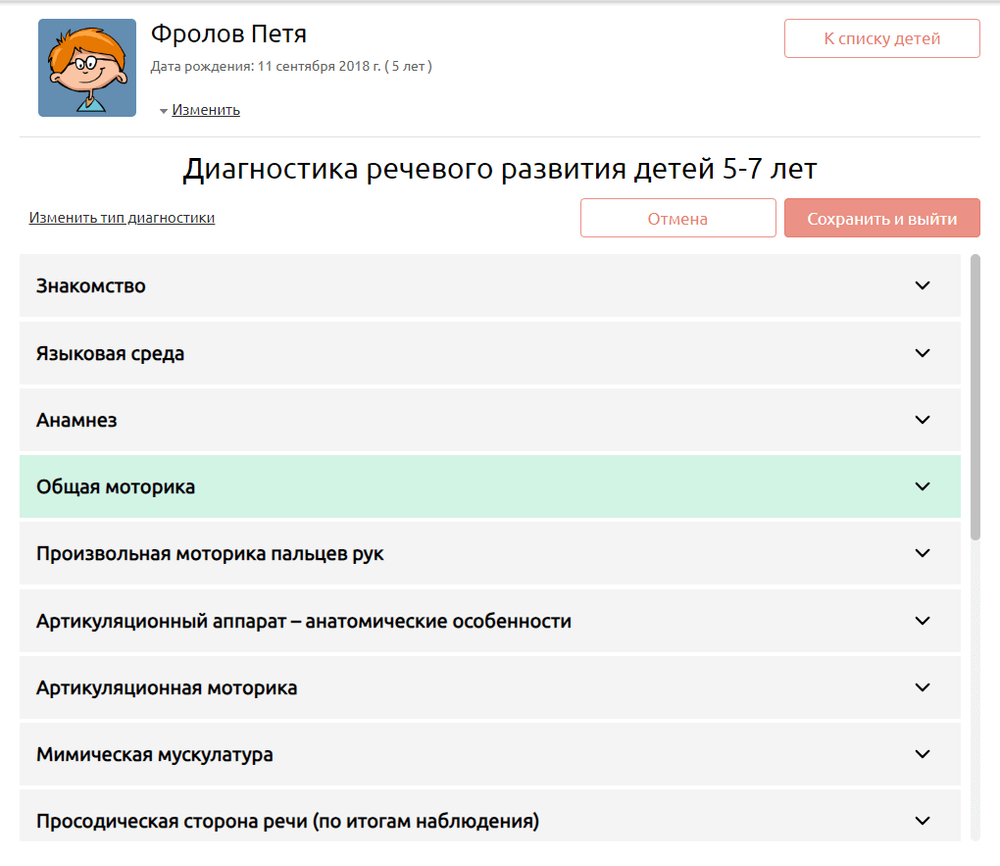Click Сохранить и выйти button

(x=881, y=219)
